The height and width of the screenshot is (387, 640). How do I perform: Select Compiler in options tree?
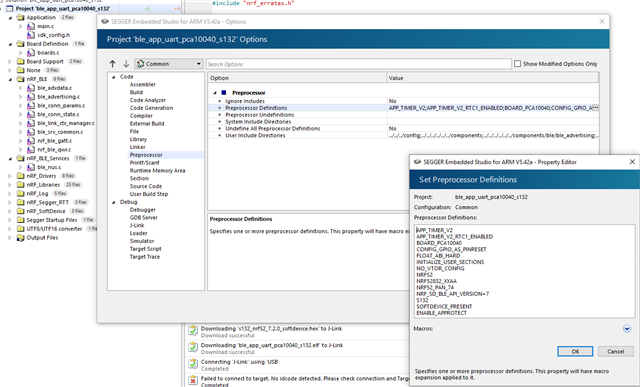point(141,116)
